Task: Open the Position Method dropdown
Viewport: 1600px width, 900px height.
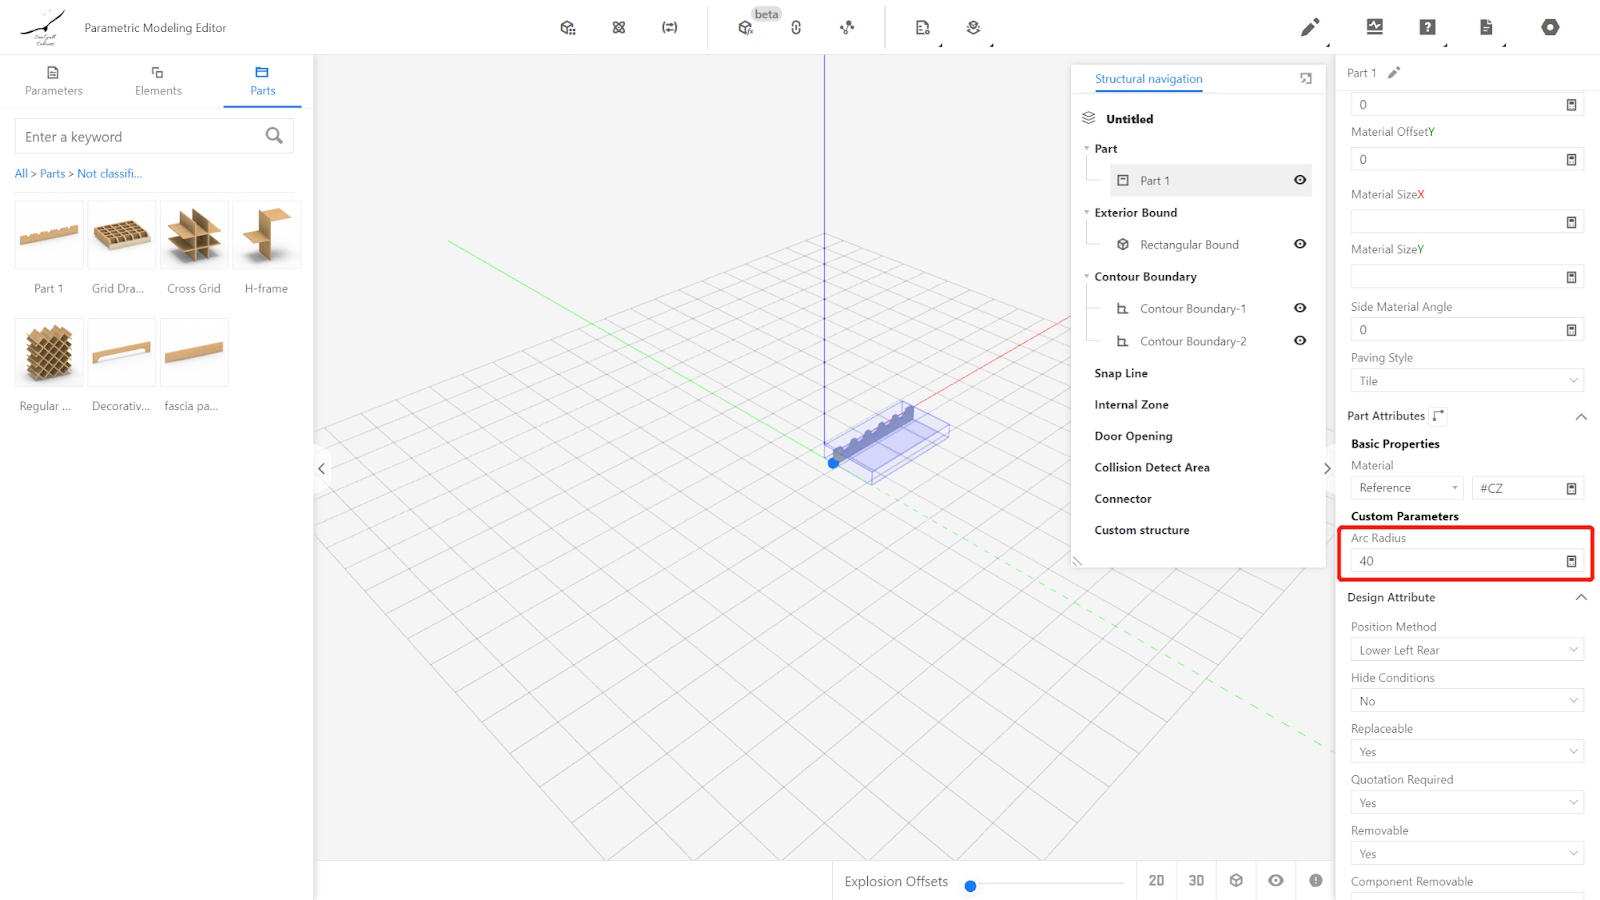Action: click(x=1466, y=650)
